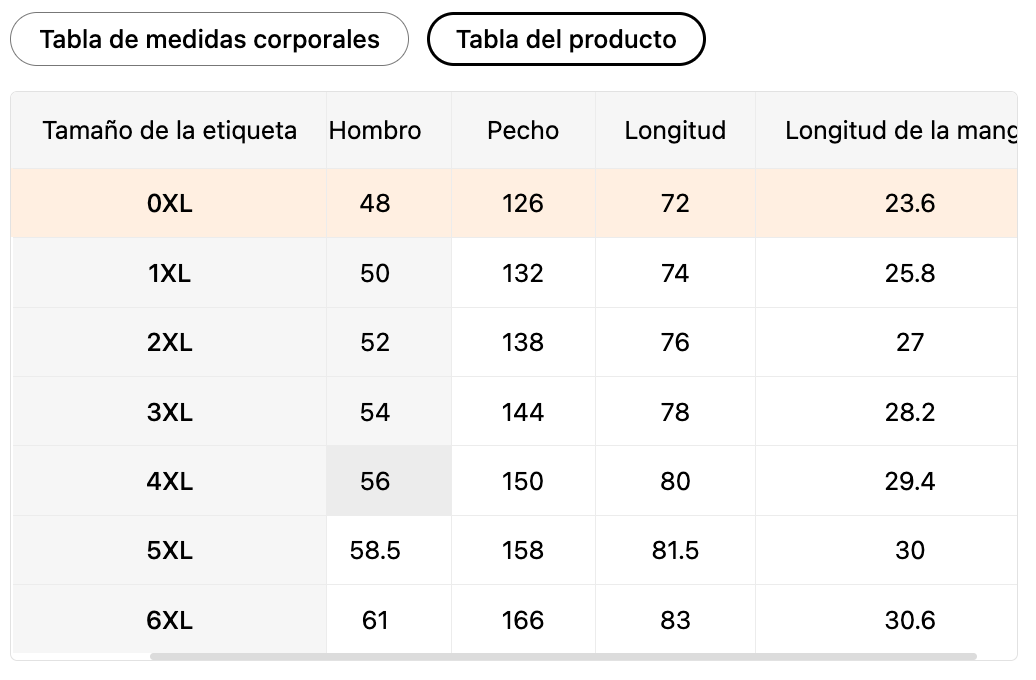The height and width of the screenshot is (680, 1036).
Task: Select the 4XL size row label
Action: [x=169, y=482]
